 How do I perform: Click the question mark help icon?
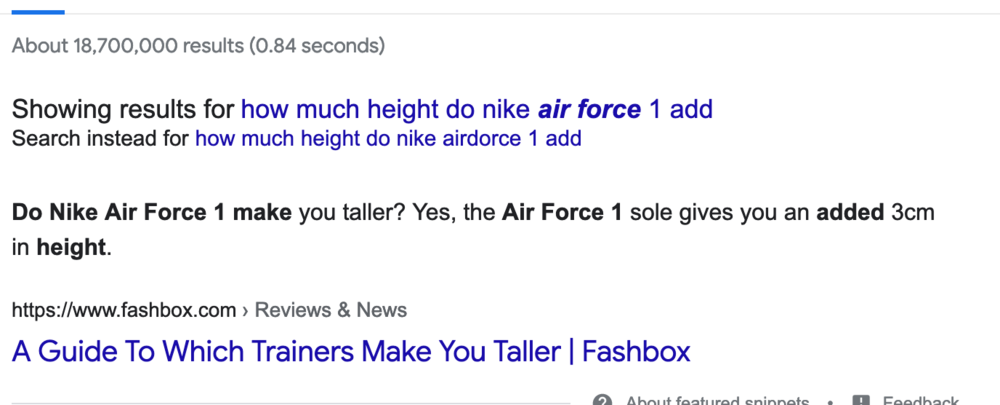pyautogui.click(x=602, y=401)
